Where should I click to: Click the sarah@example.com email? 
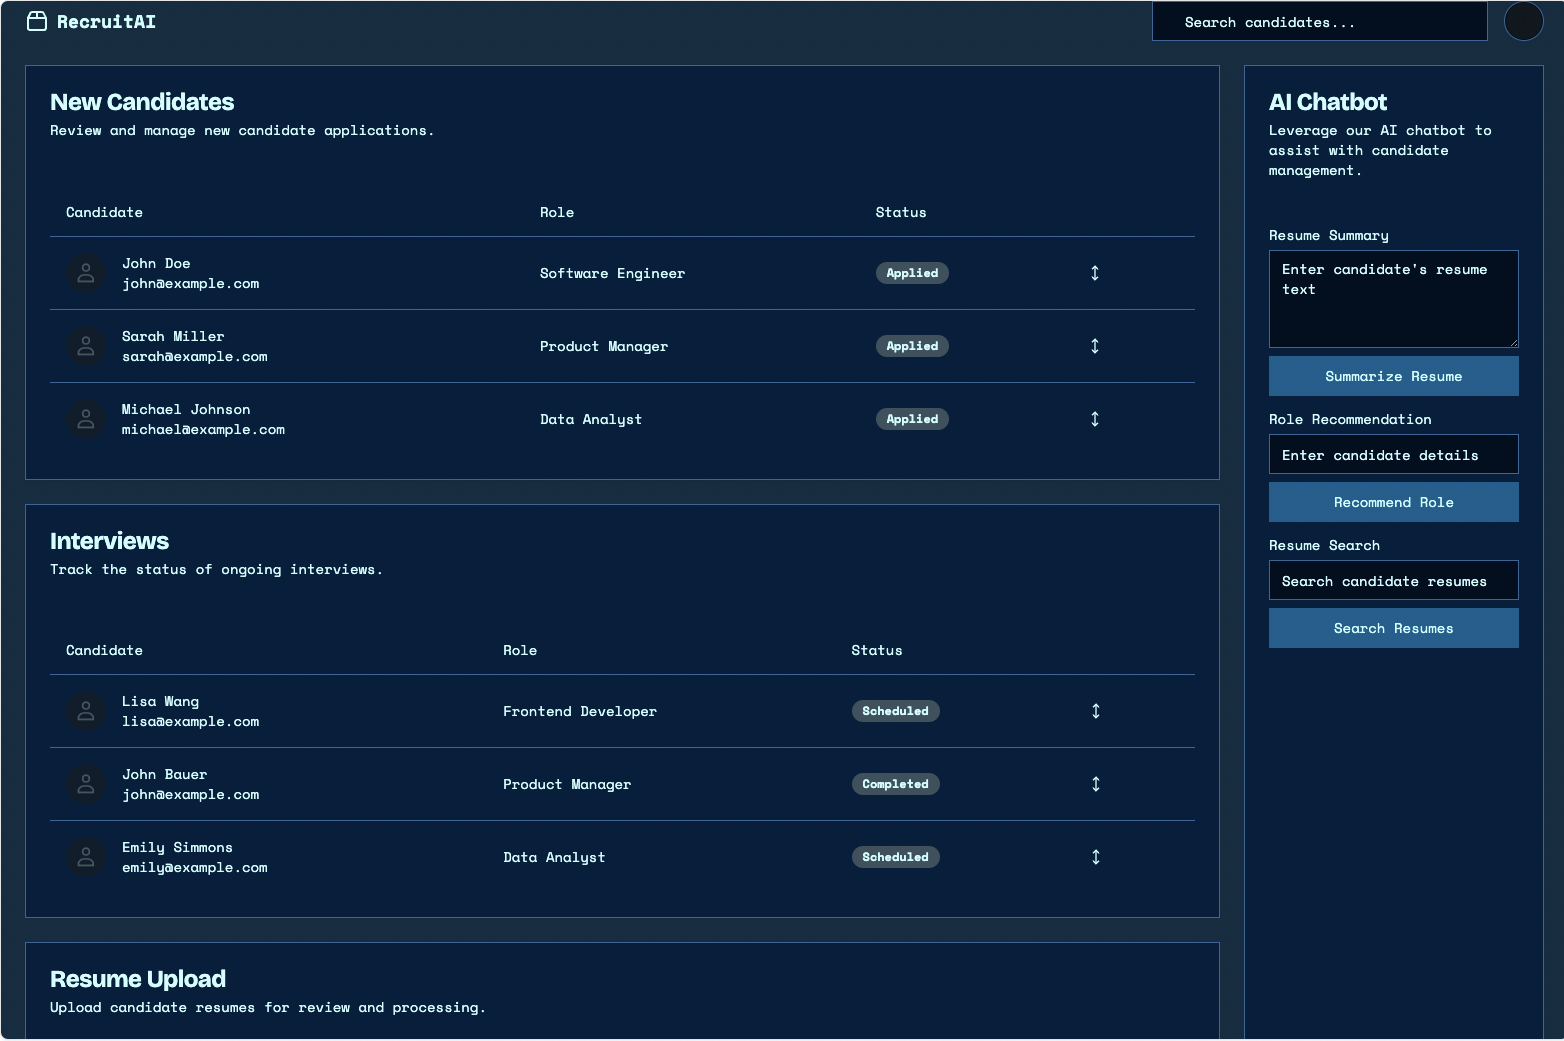pyautogui.click(x=195, y=357)
